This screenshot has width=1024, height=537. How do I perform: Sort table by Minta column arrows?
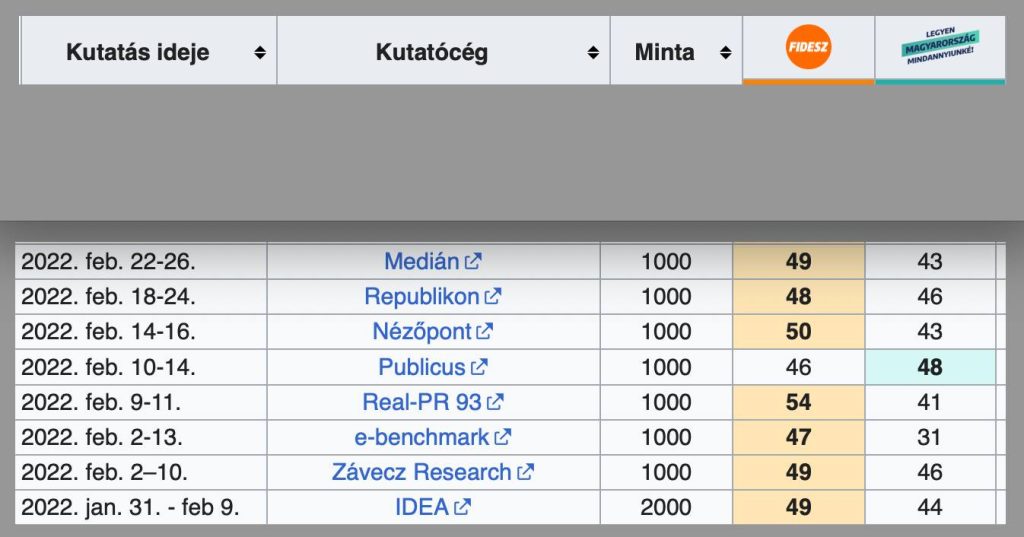[x=726, y=53]
